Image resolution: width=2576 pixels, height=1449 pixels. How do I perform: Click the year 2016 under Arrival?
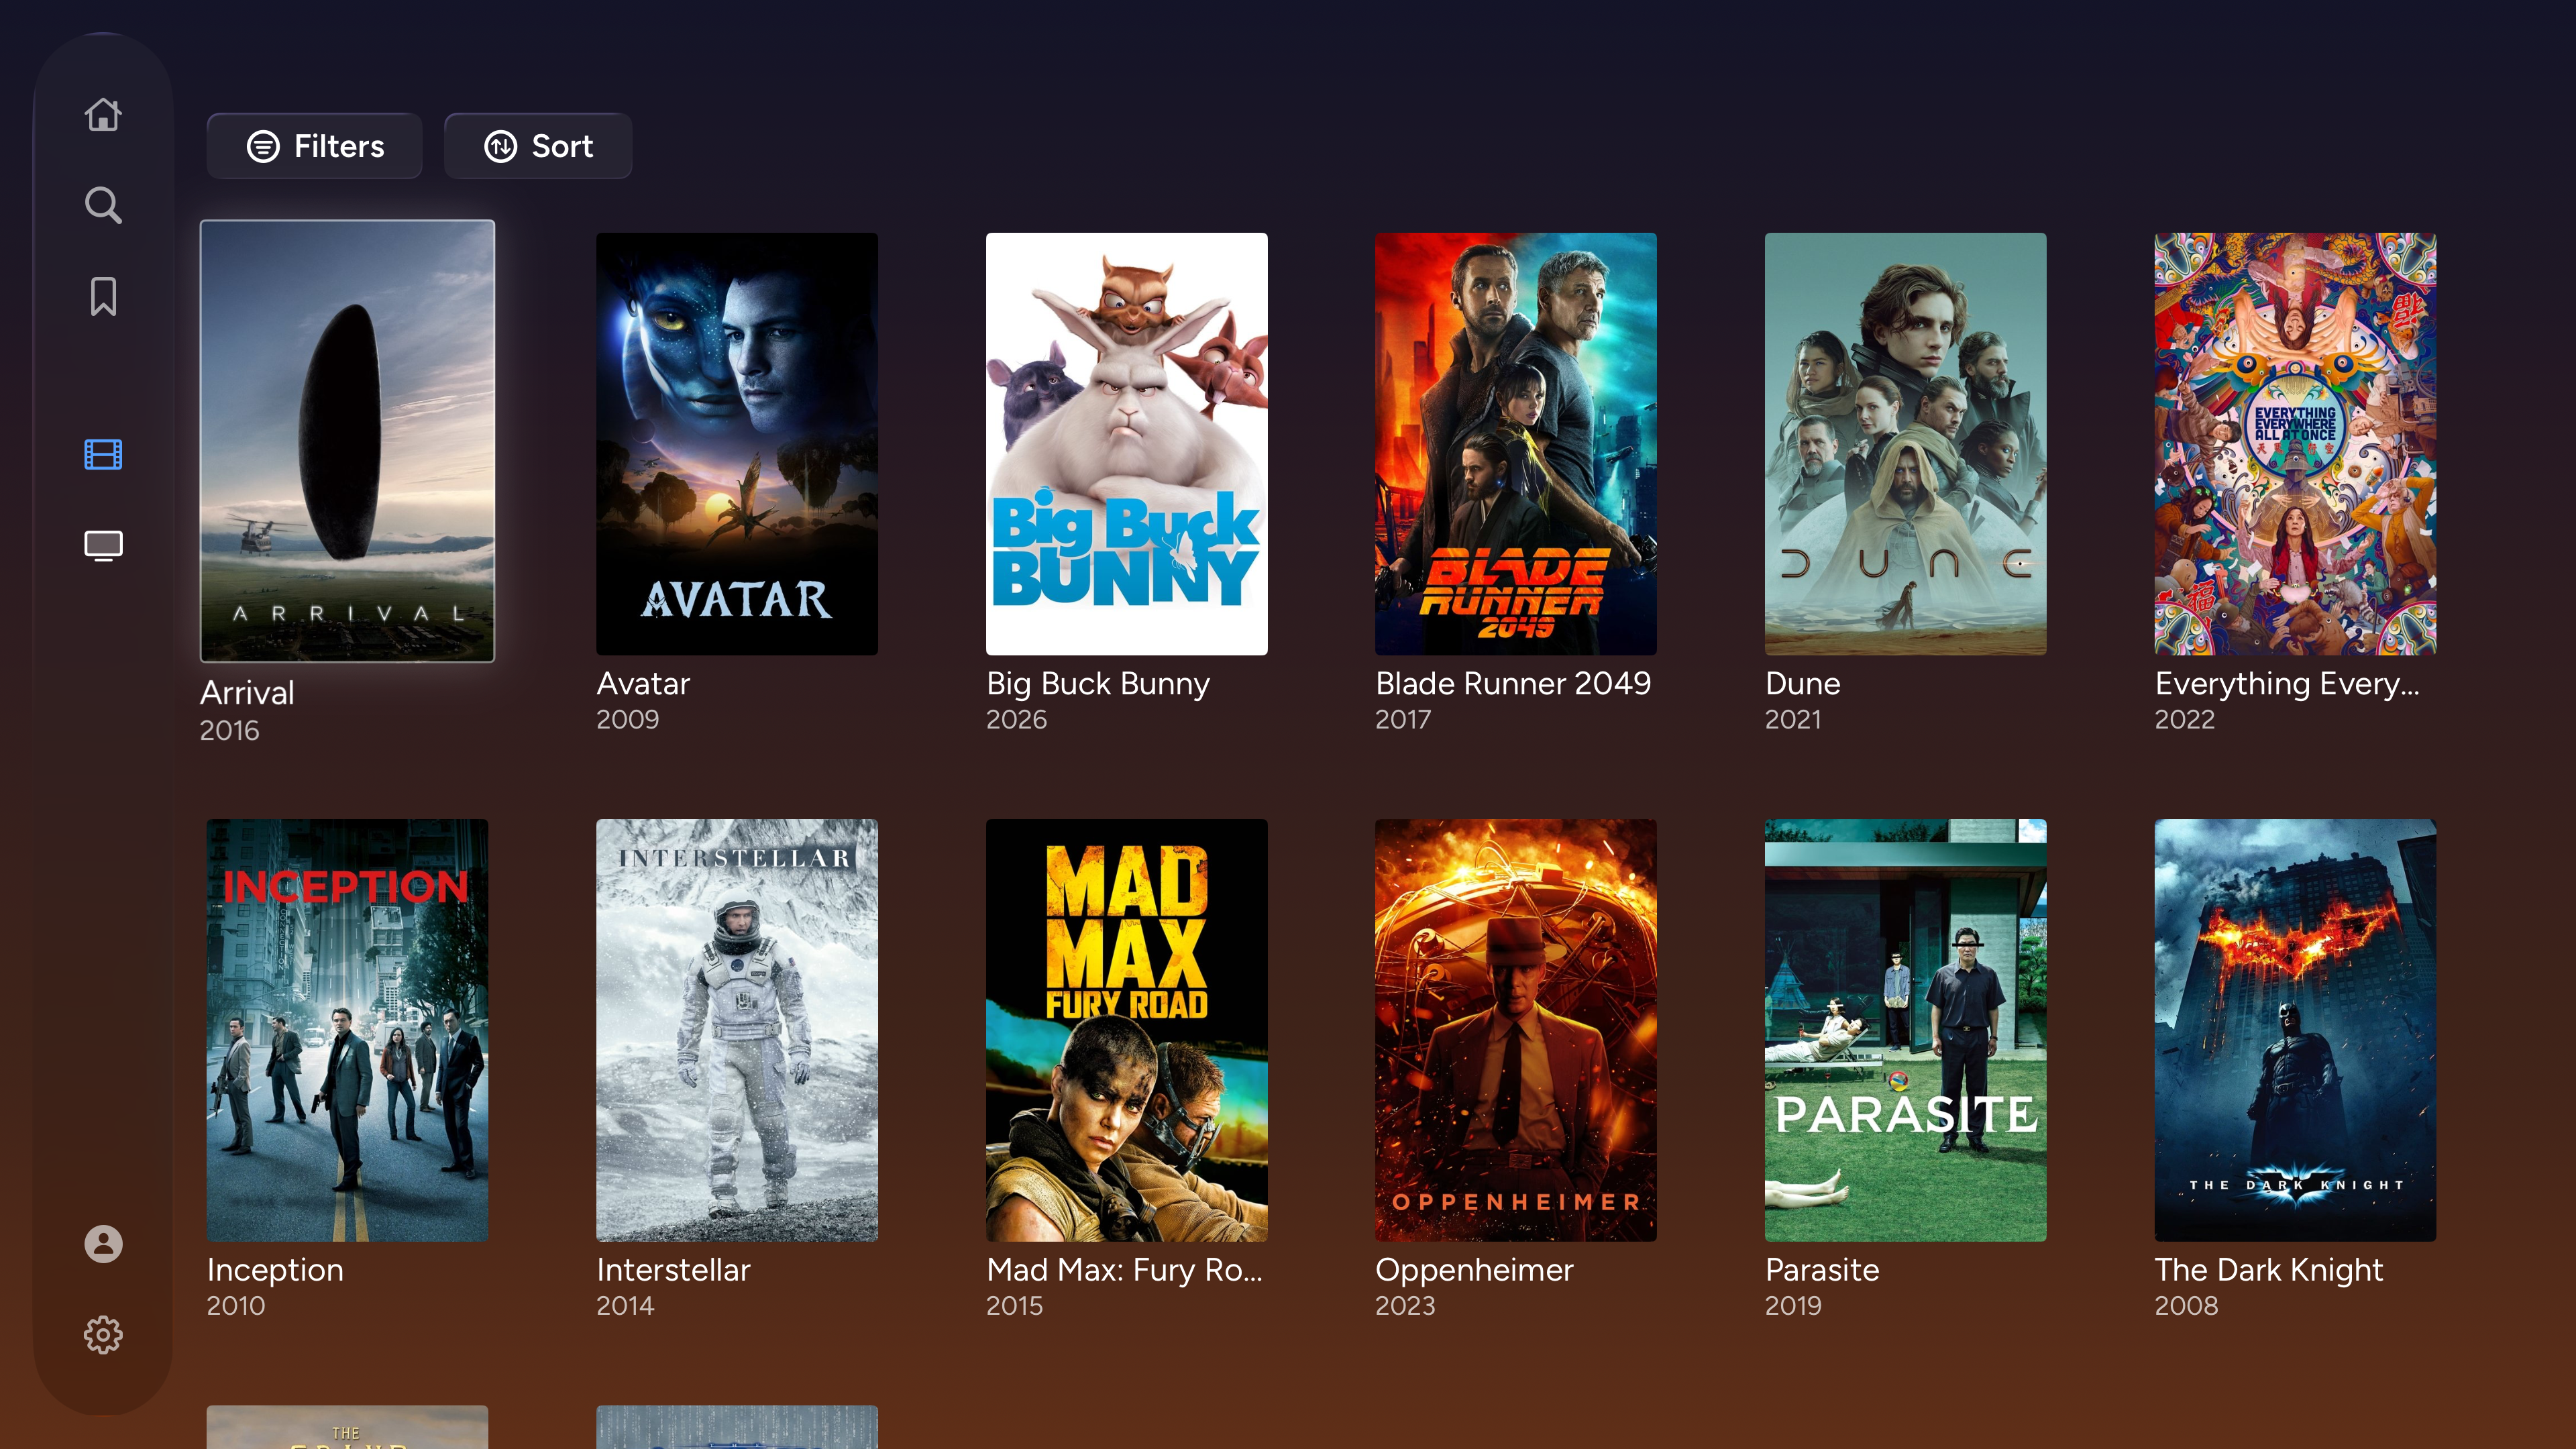229,730
